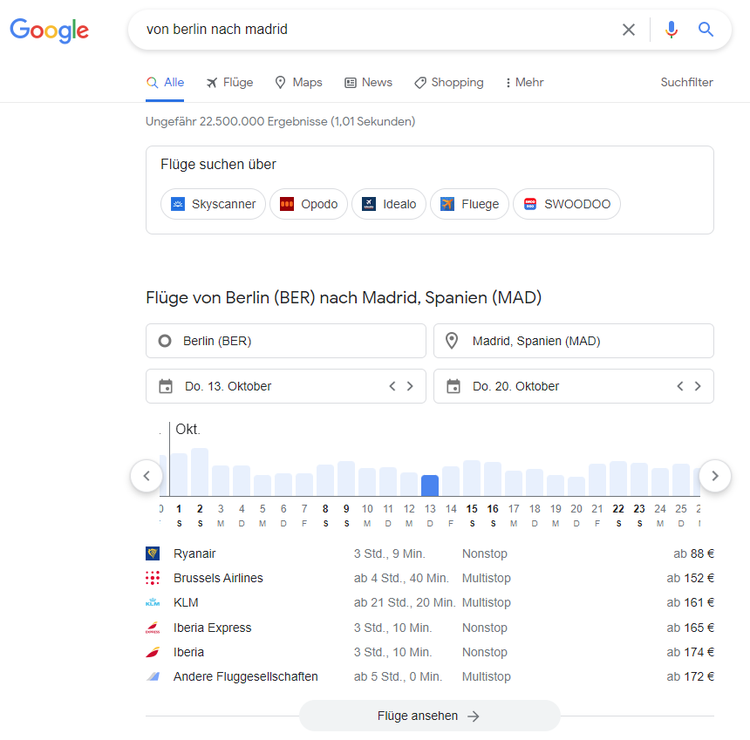750x740 pixels.
Task: Open Andere Fluggesellschaften row
Action: pyautogui.click(x=430, y=676)
